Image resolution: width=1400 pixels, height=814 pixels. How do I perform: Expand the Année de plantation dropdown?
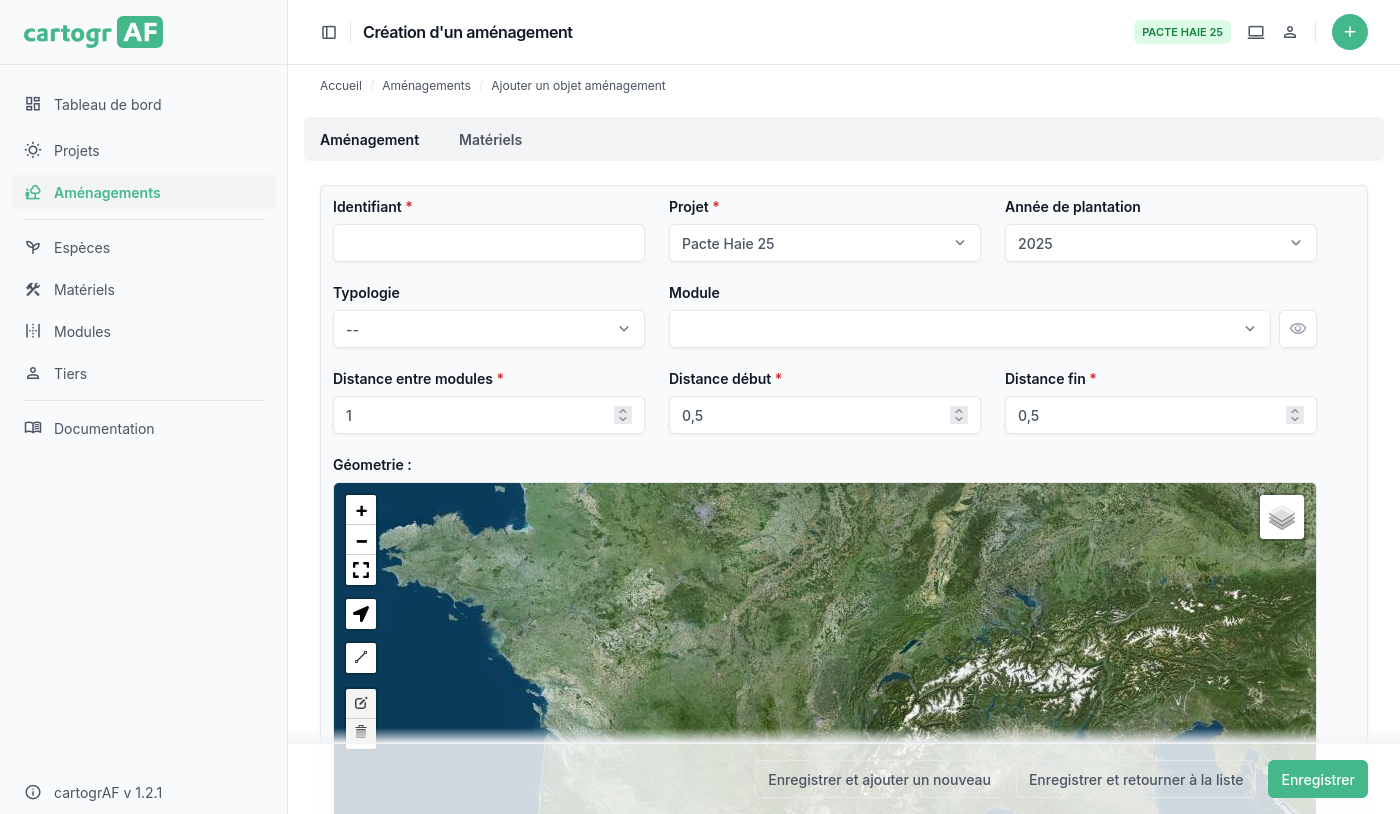click(1160, 243)
